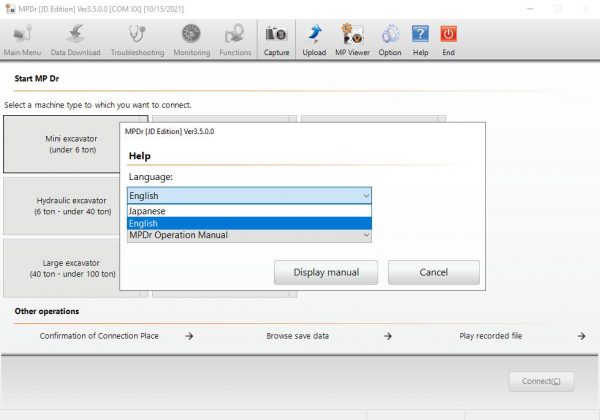This screenshot has height=420, width=600.
Task: Open Play recorded file
Action: 491,336
